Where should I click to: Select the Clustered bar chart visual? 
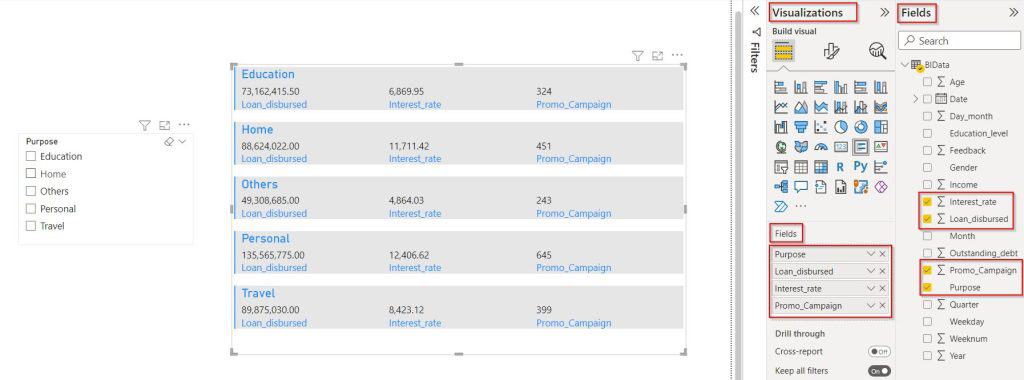[821, 87]
